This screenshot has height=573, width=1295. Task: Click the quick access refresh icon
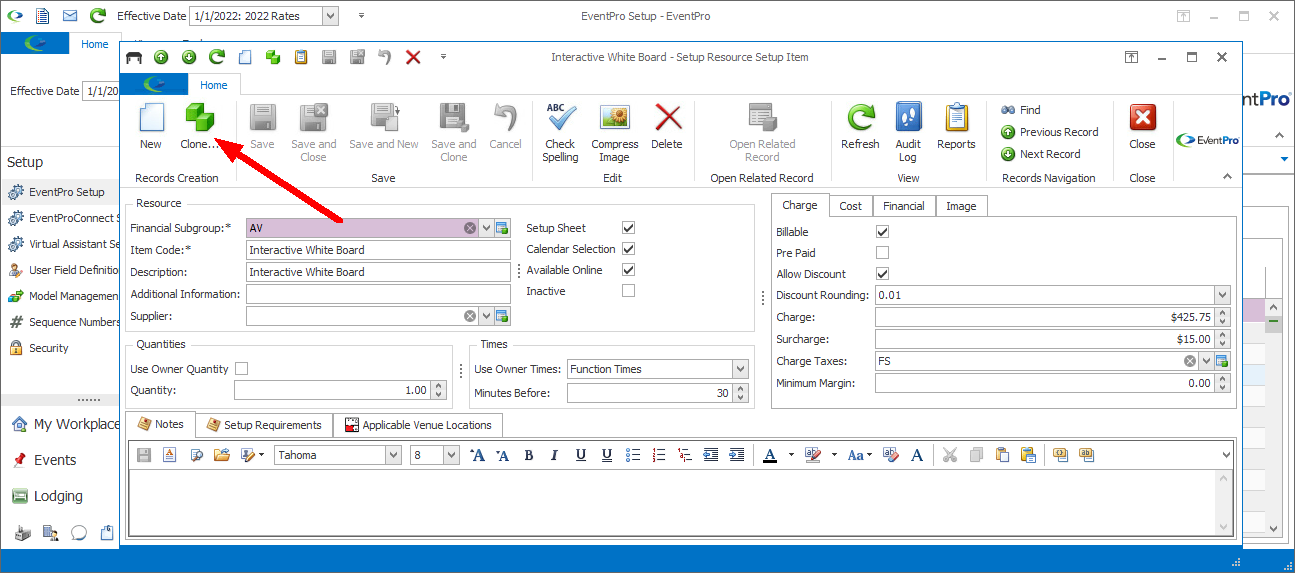point(217,57)
